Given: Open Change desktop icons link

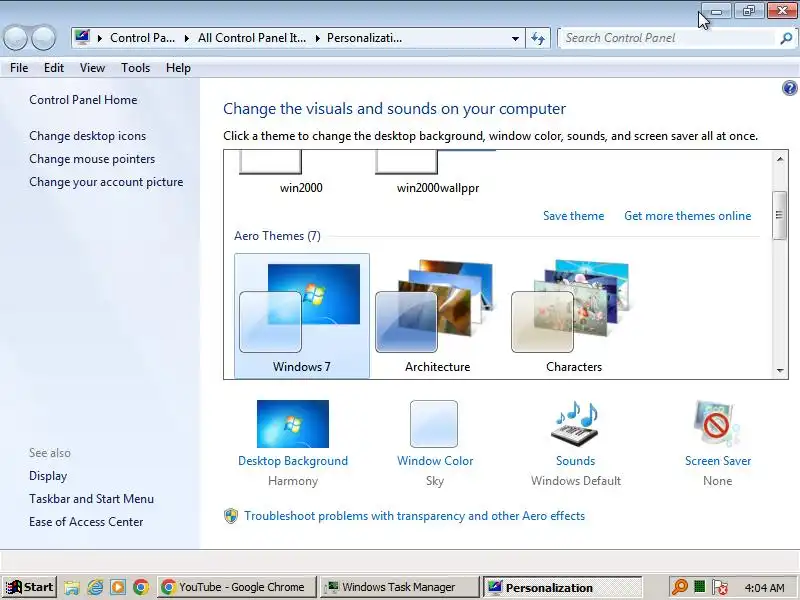Looking at the screenshot, I should [x=88, y=136].
